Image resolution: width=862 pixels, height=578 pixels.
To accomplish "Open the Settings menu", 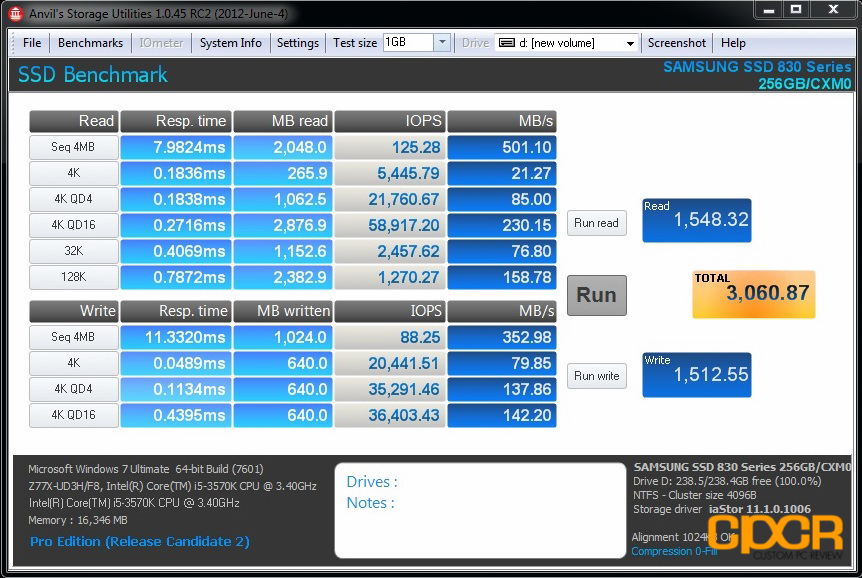I will (297, 43).
